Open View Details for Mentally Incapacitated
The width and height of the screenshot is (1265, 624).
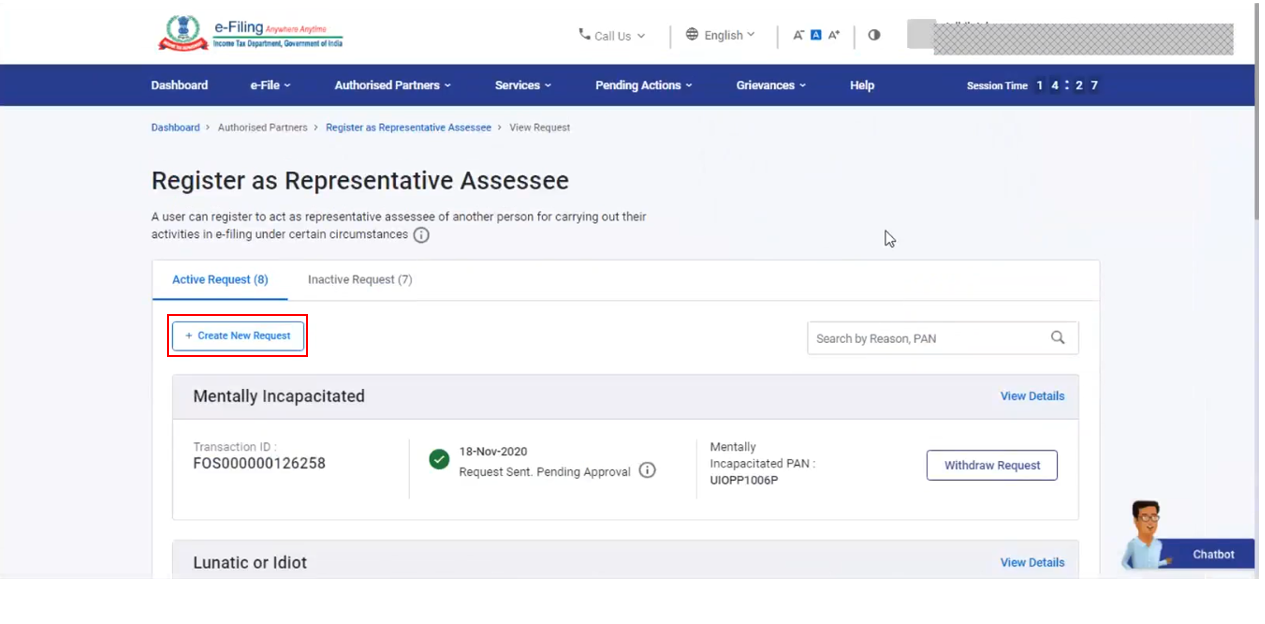pos(1032,396)
